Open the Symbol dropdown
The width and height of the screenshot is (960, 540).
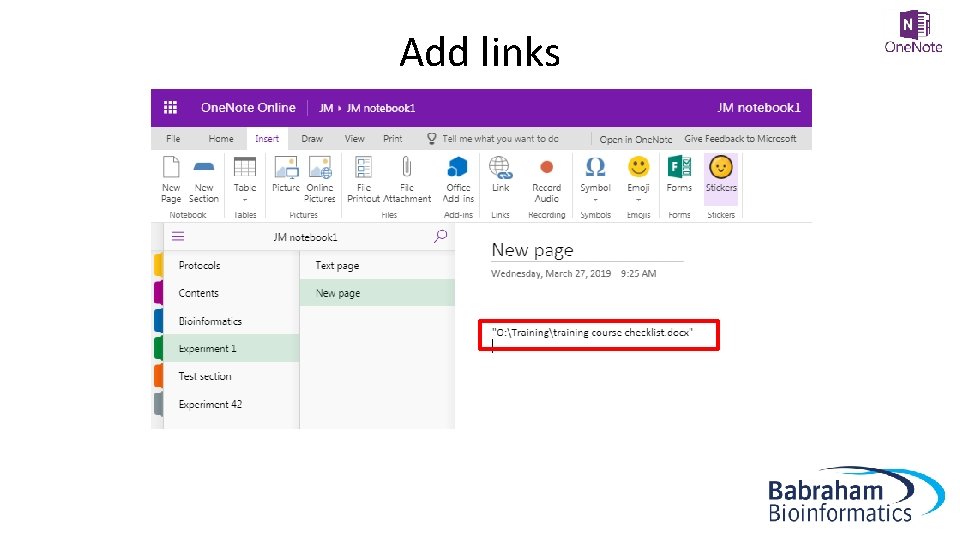click(x=595, y=179)
